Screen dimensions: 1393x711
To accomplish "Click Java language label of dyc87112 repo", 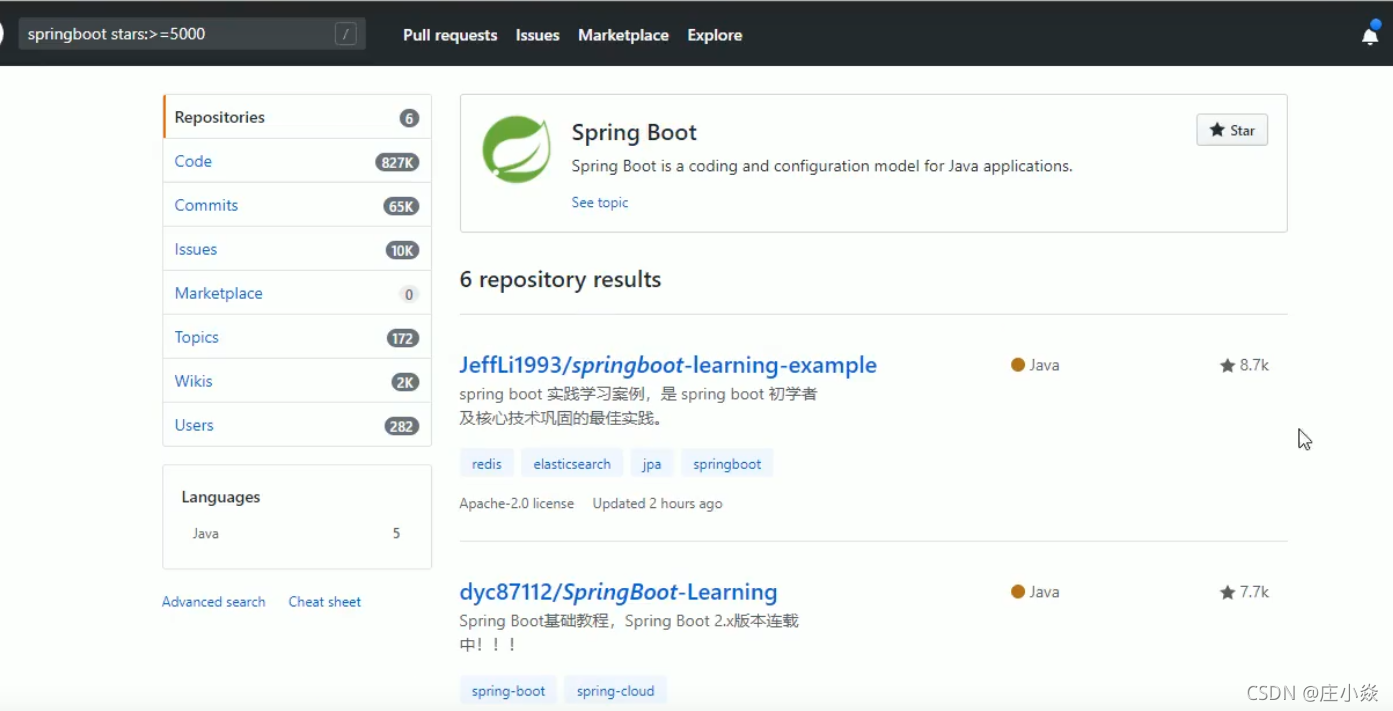I will point(1035,592).
